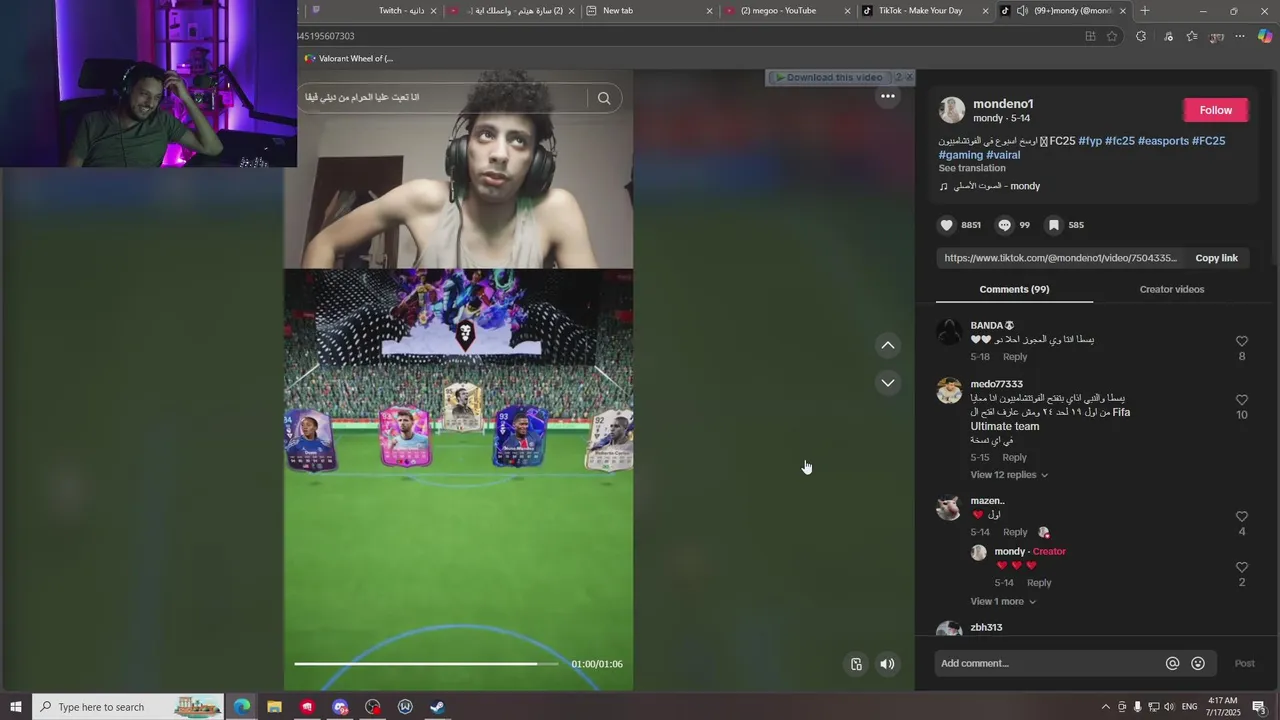Click Download this video overlay button
This screenshot has height=720, width=1280.
tap(832, 77)
